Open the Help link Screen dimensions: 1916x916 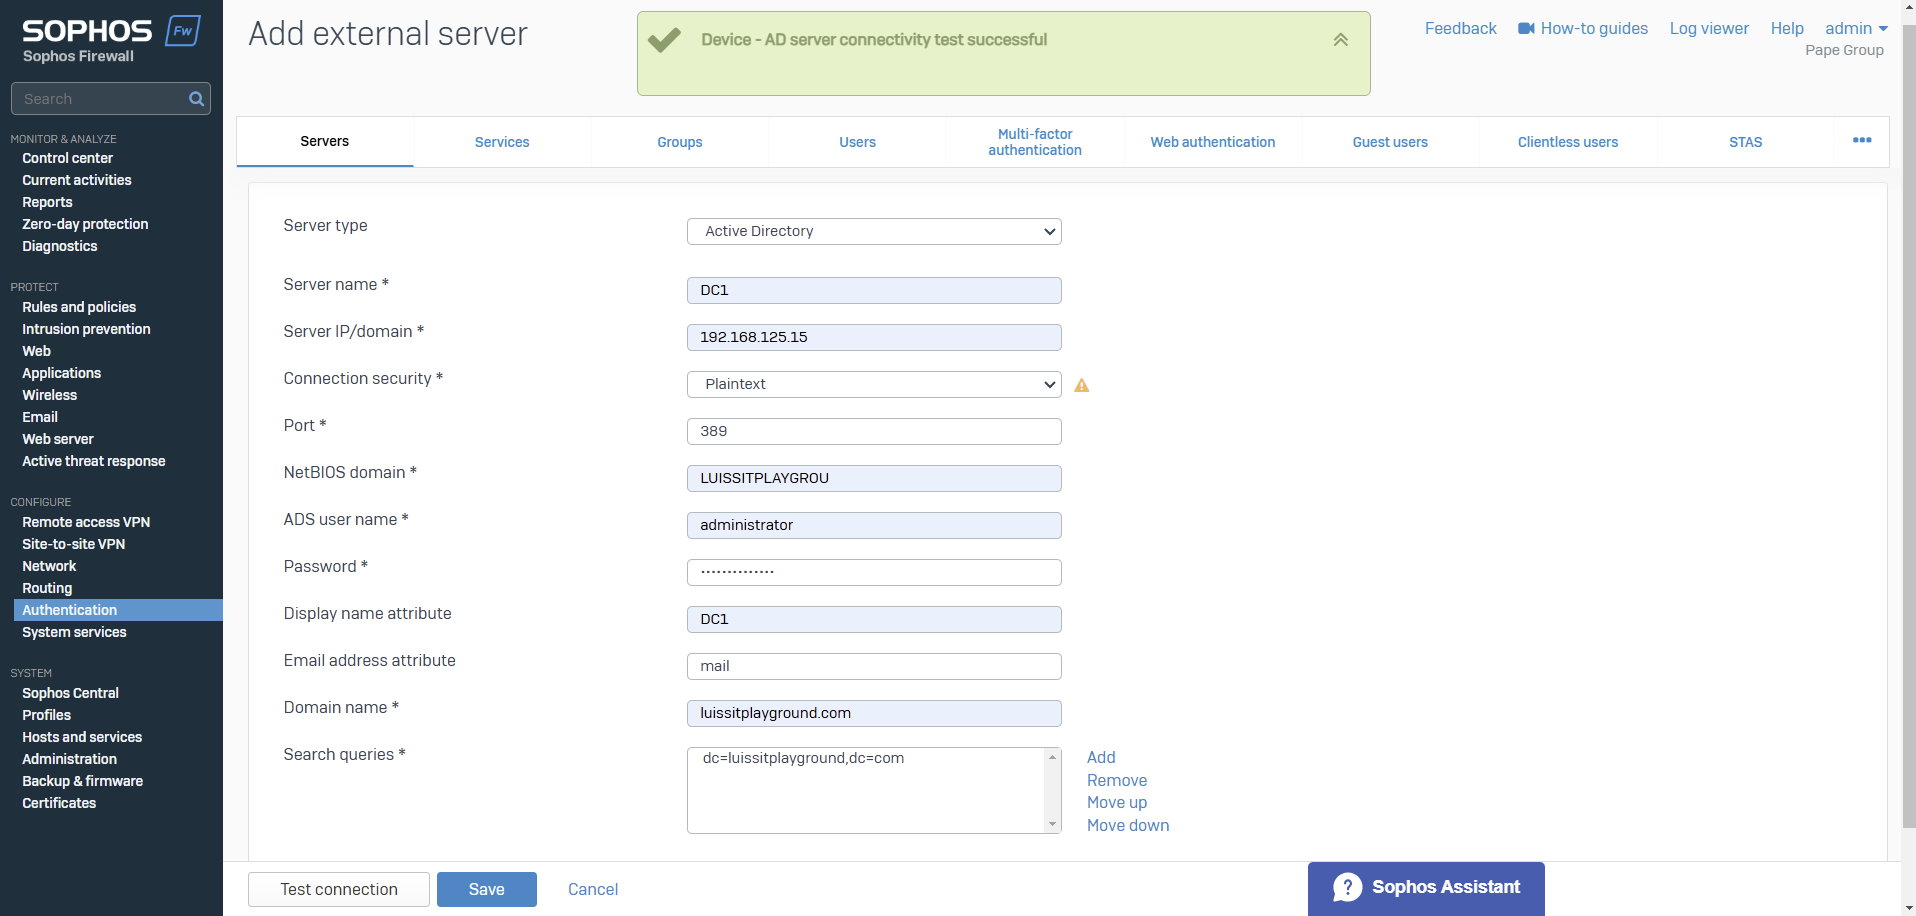1787,29
